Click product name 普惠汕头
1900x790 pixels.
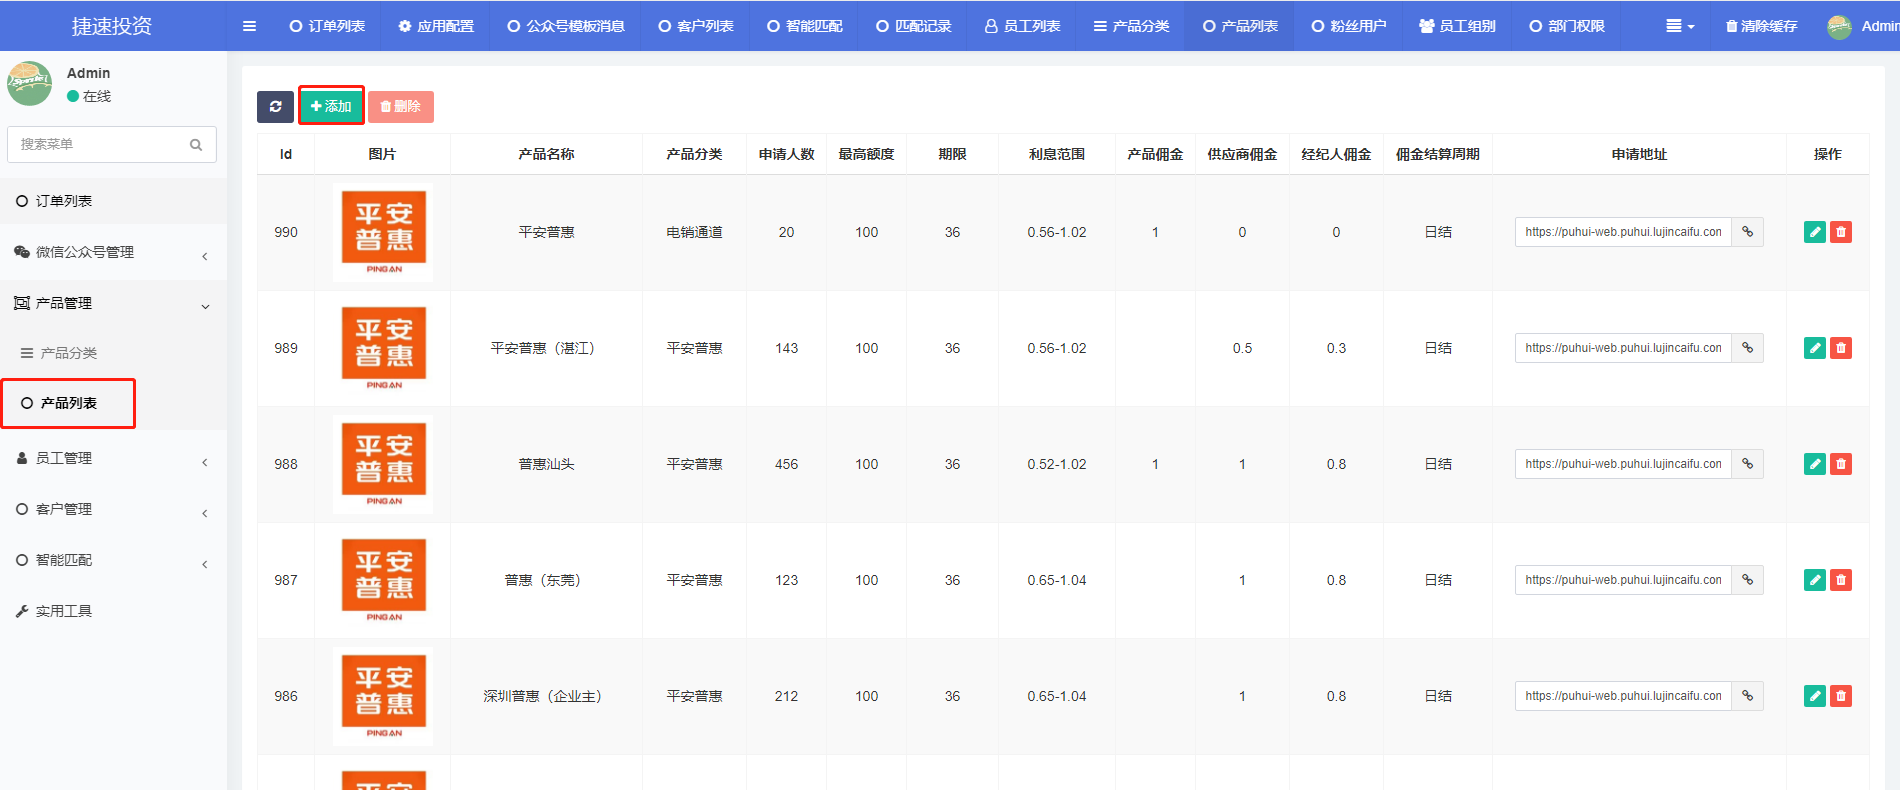pyautogui.click(x=546, y=464)
